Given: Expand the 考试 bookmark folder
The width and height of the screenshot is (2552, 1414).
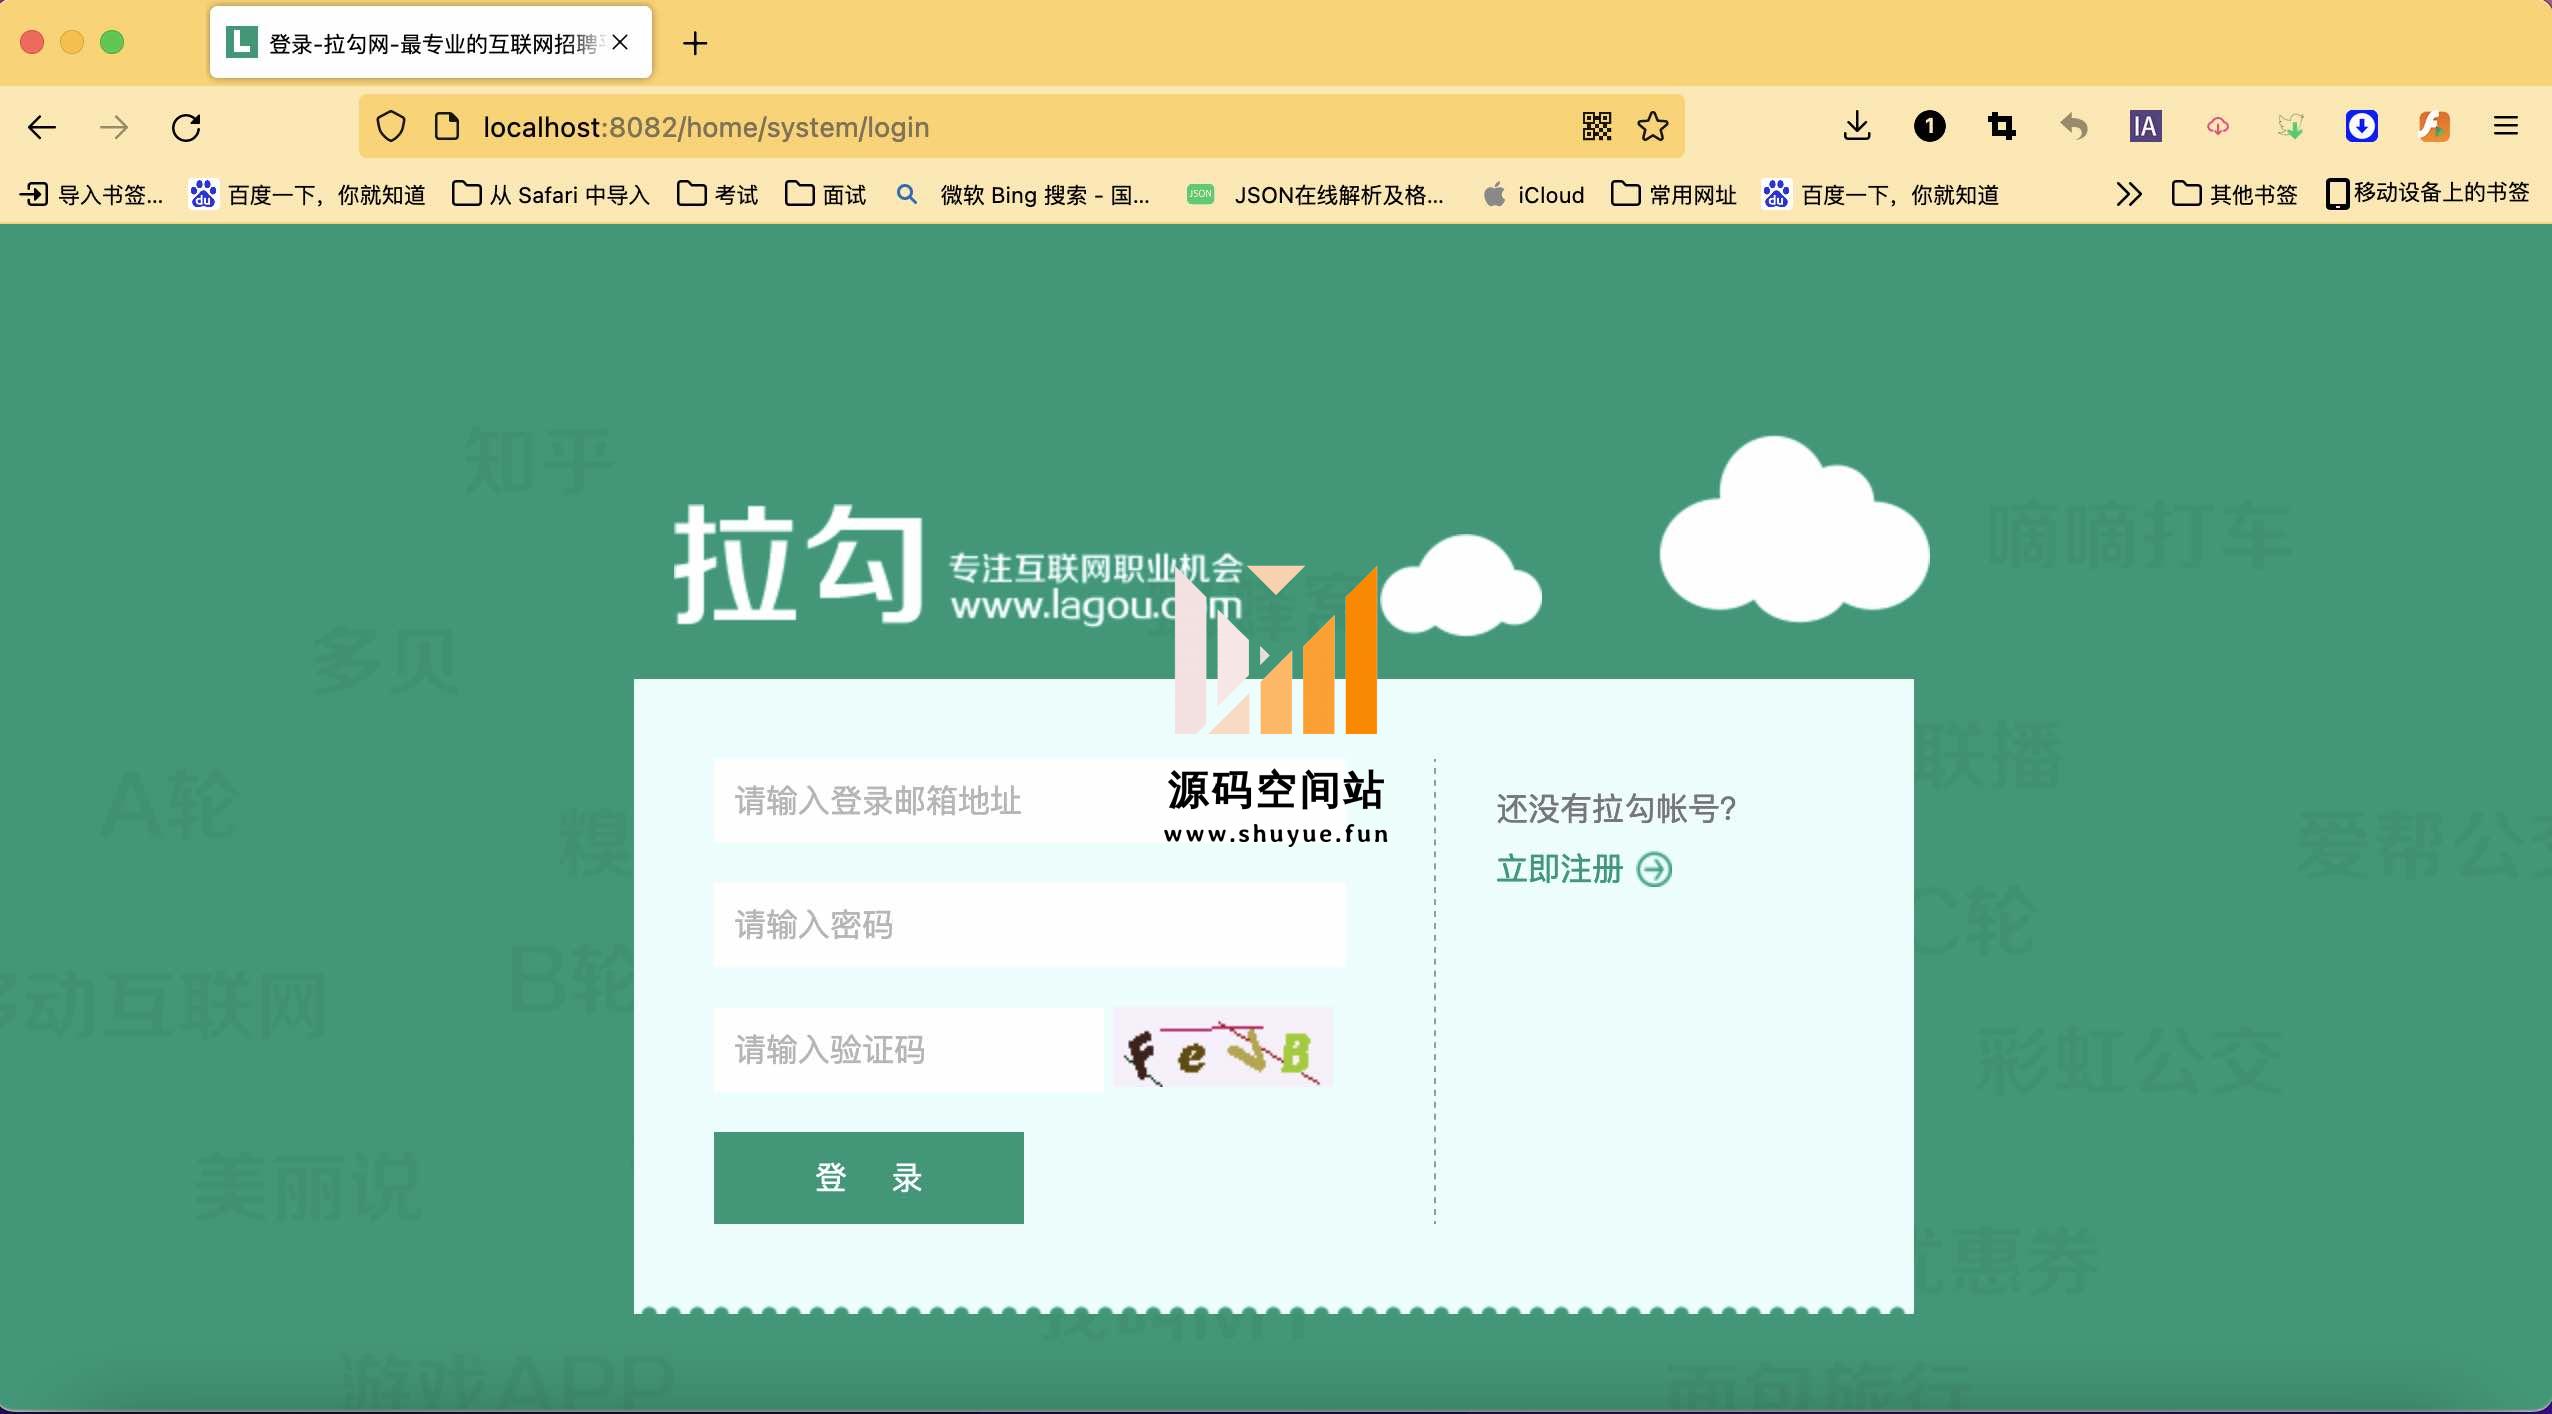Looking at the screenshot, I should click(718, 194).
